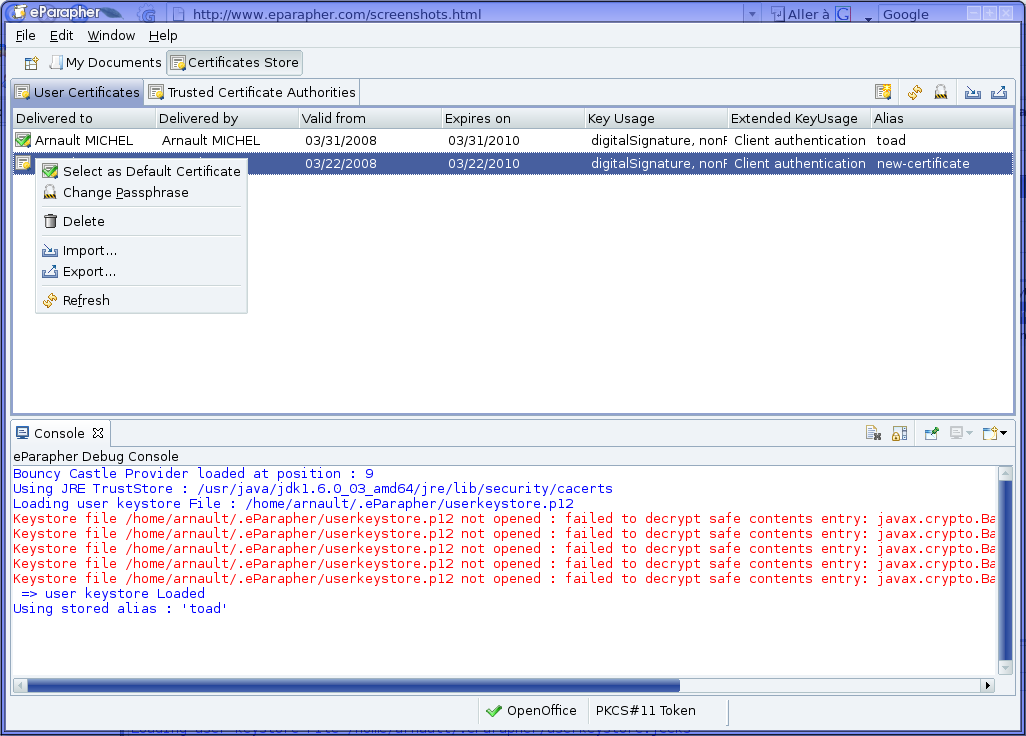Open the Window menu
1026x736 pixels.
[x=111, y=35]
